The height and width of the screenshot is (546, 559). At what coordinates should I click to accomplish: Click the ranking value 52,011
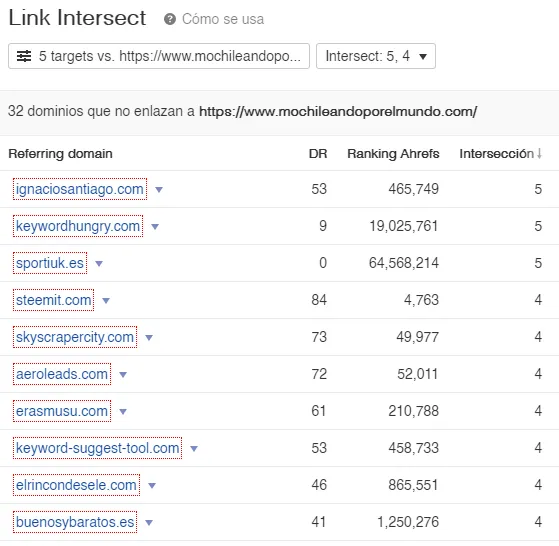(x=417, y=374)
